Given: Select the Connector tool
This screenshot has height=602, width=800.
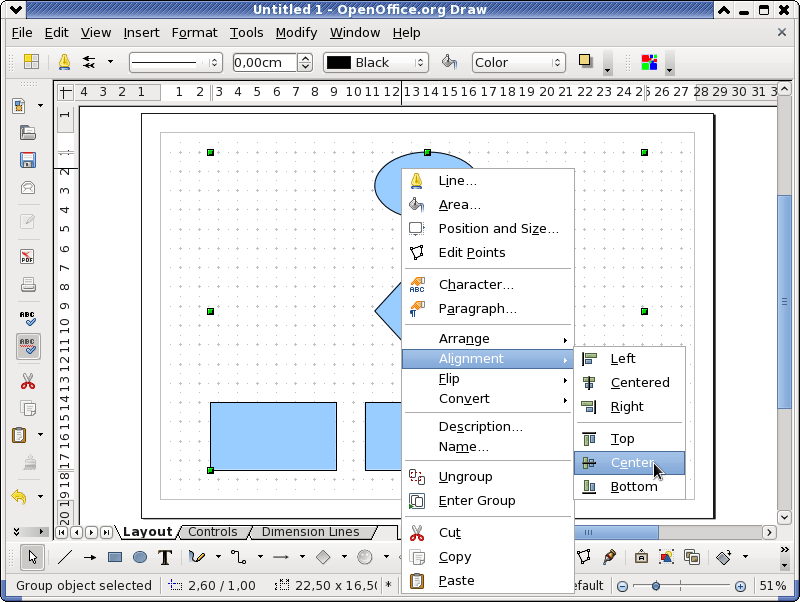Looking at the screenshot, I should click(x=238, y=557).
